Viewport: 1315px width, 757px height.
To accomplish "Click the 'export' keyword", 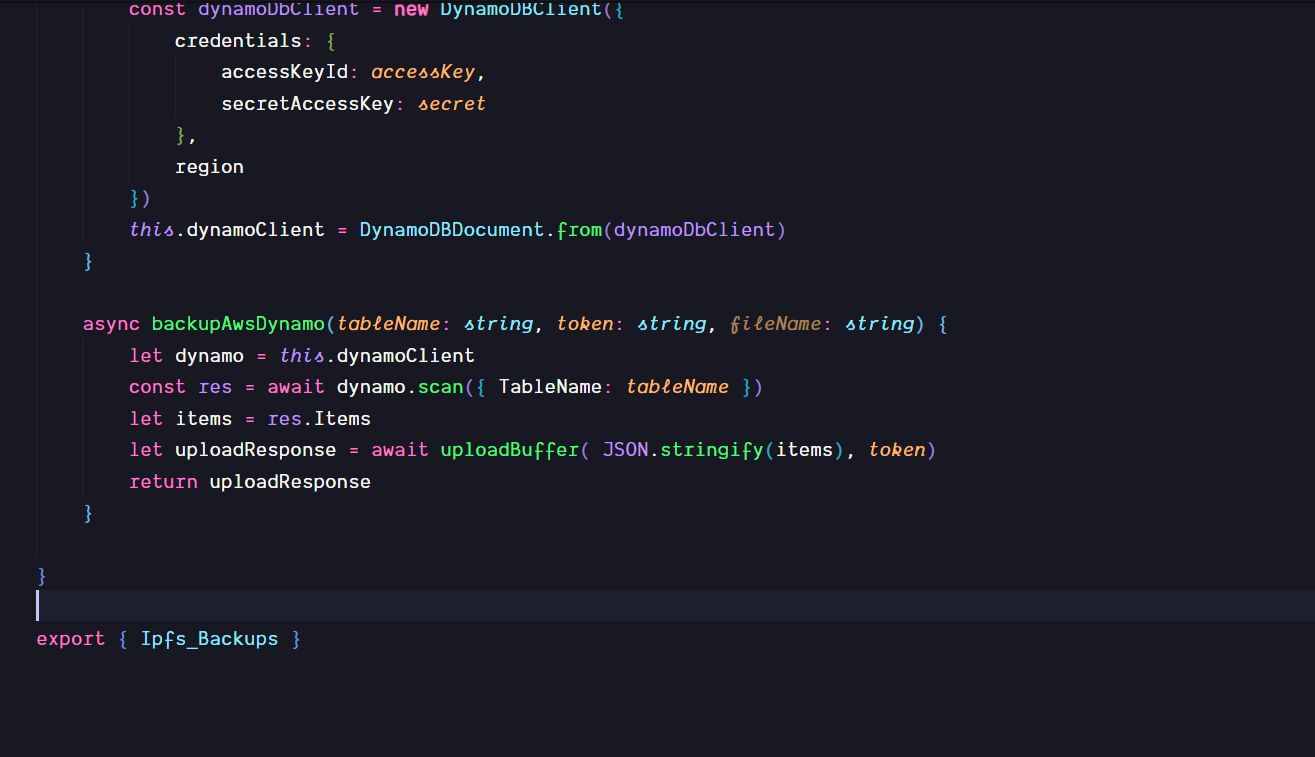I will point(71,639).
